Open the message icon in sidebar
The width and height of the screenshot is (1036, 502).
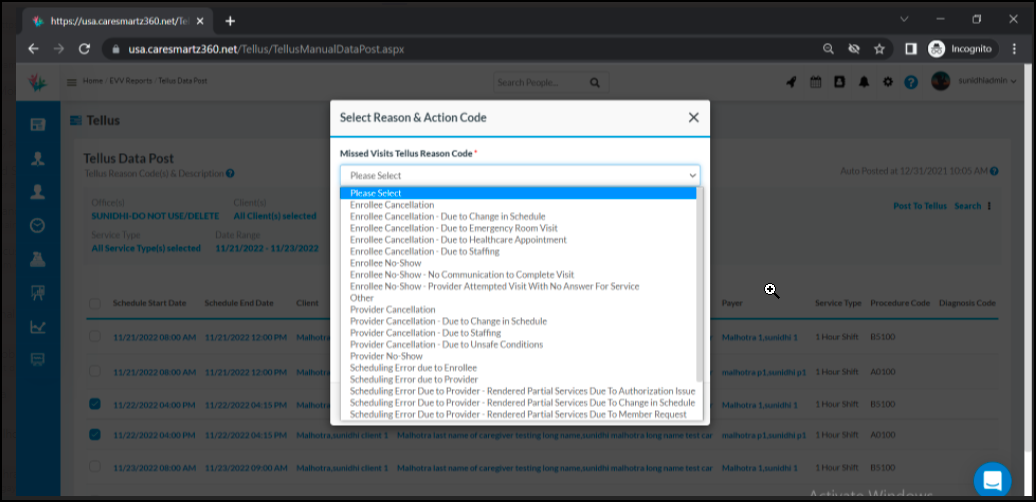(38, 359)
